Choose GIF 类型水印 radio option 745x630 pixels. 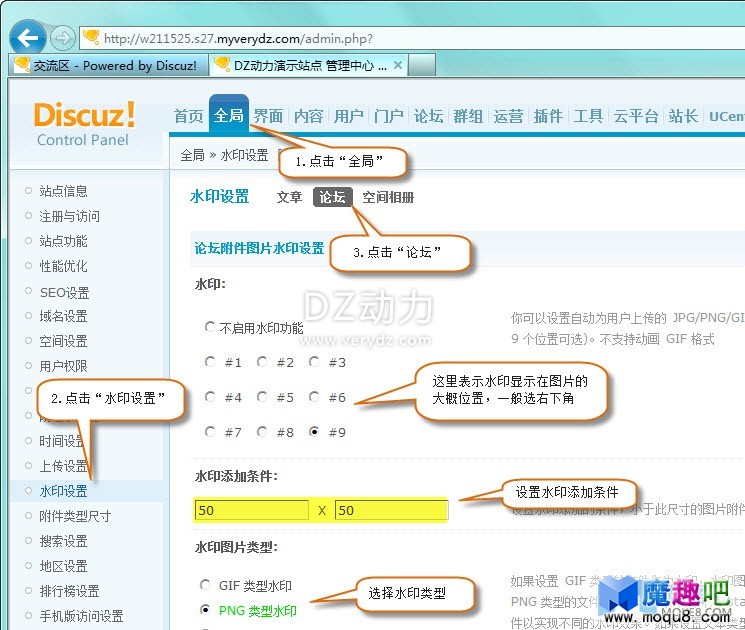pyautogui.click(x=205, y=584)
